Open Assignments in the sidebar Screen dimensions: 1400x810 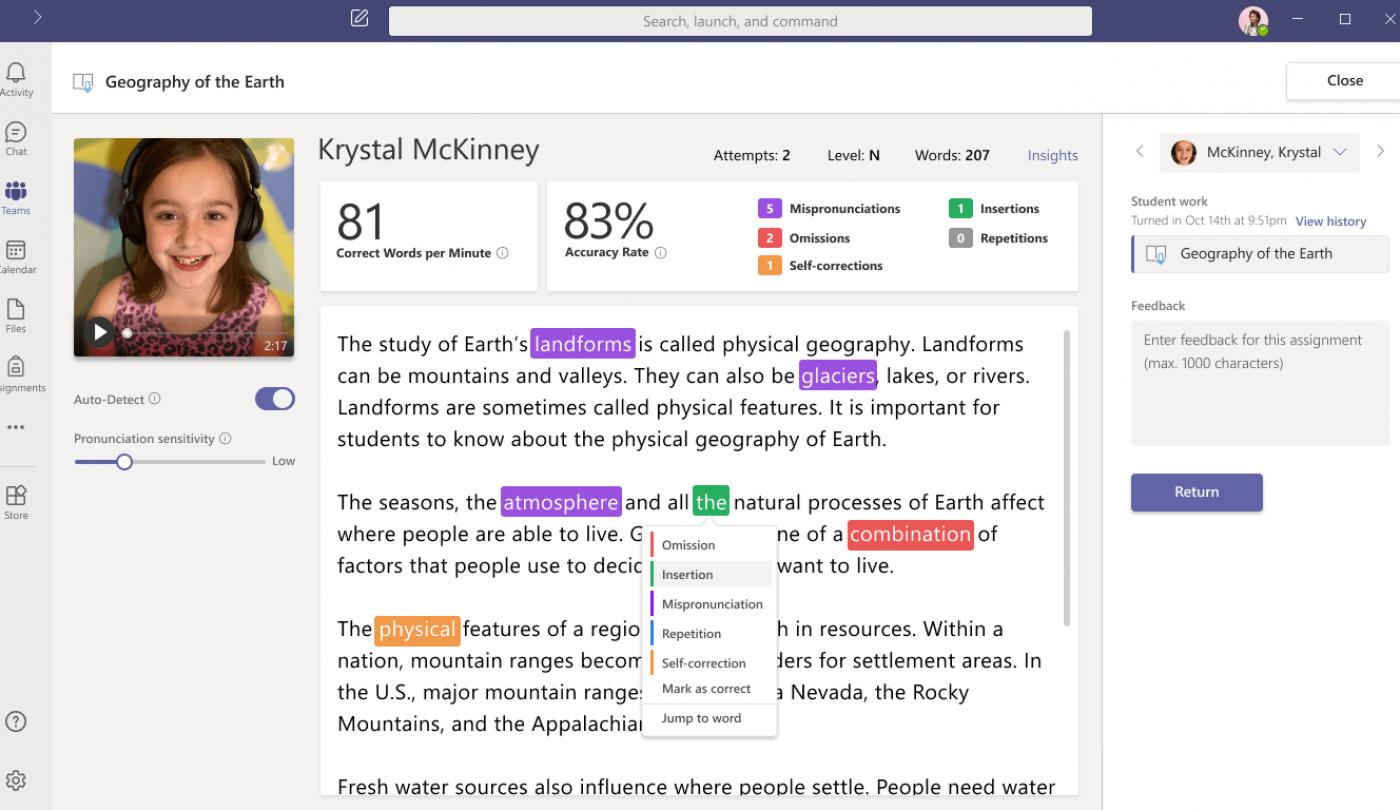16,367
